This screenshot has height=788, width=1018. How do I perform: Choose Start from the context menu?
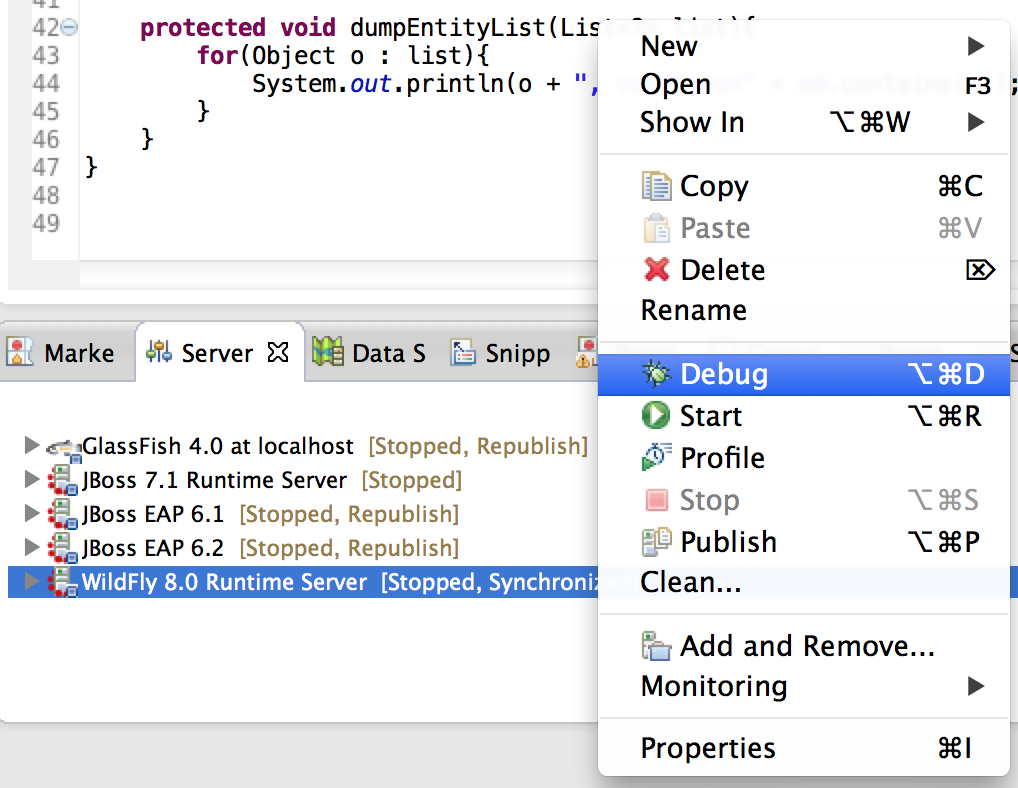(x=804, y=416)
